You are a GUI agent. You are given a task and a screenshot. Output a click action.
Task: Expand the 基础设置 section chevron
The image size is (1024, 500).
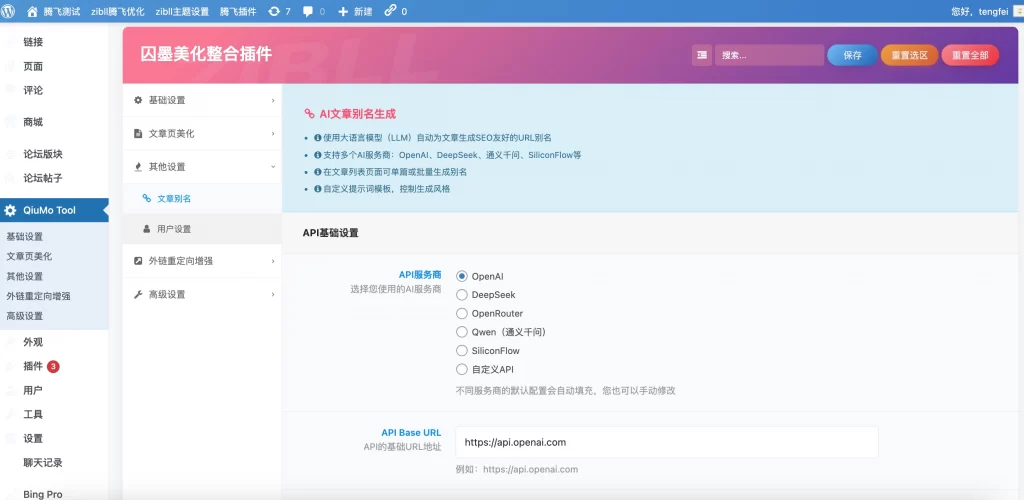coord(273,101)
